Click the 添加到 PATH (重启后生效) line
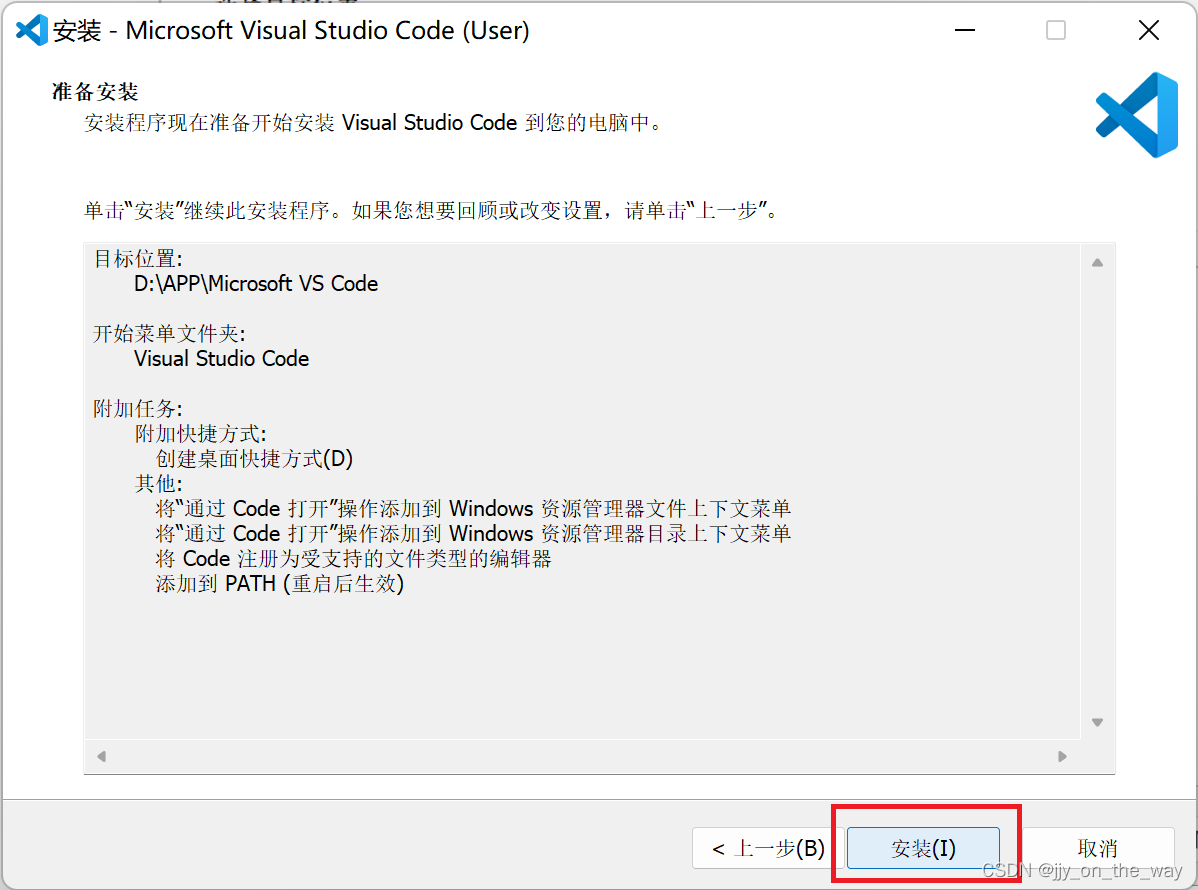1198x890 pixels. (280, 584)
